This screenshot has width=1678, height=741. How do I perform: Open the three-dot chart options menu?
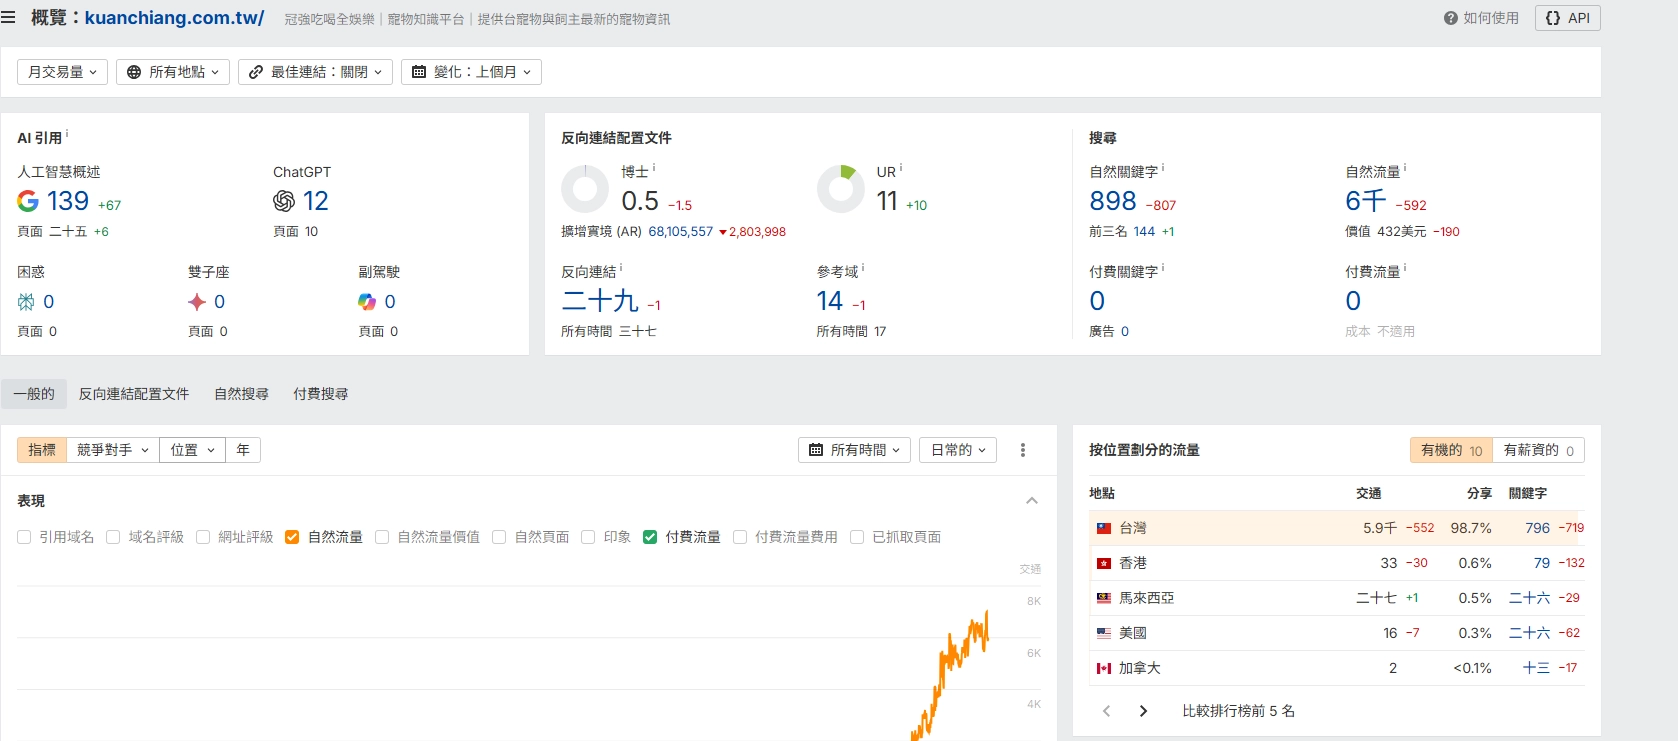point(1022,450)
